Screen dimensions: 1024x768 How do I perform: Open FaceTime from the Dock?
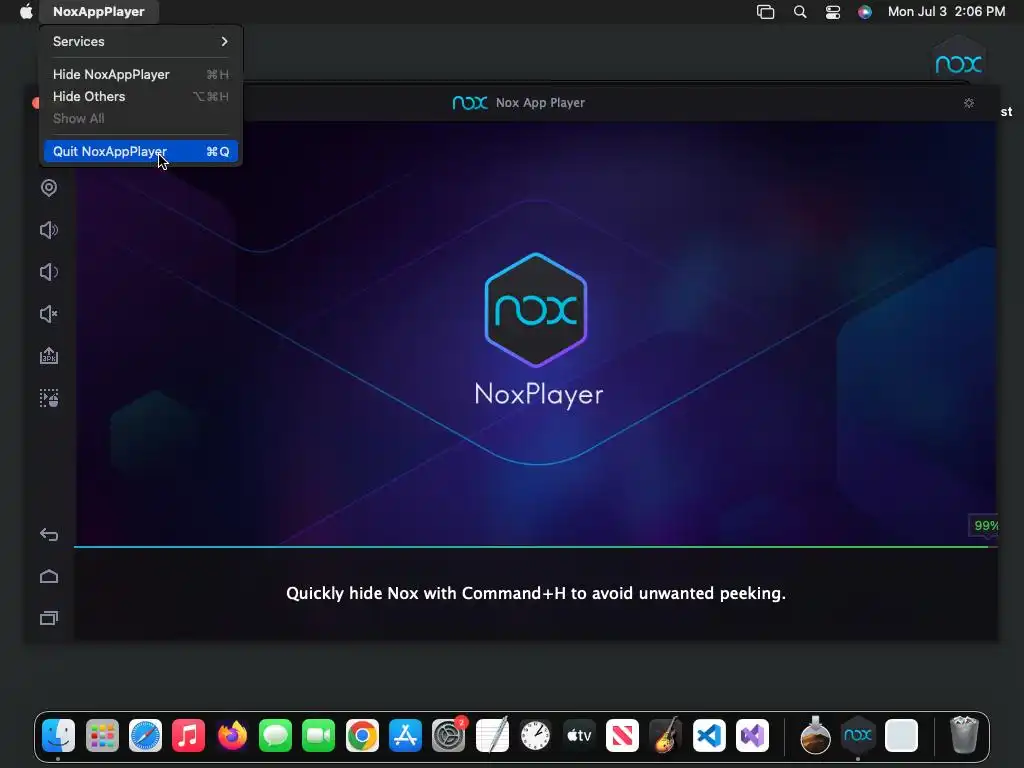point(319,735)
